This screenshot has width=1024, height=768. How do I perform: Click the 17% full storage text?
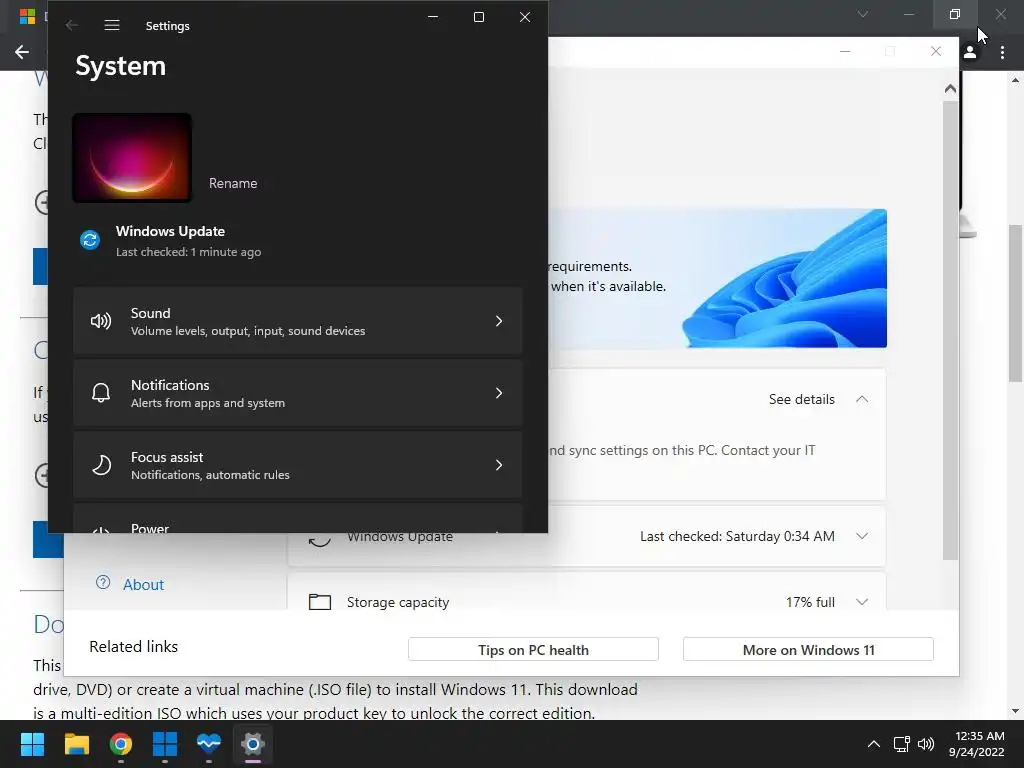[x=810, y=601]
